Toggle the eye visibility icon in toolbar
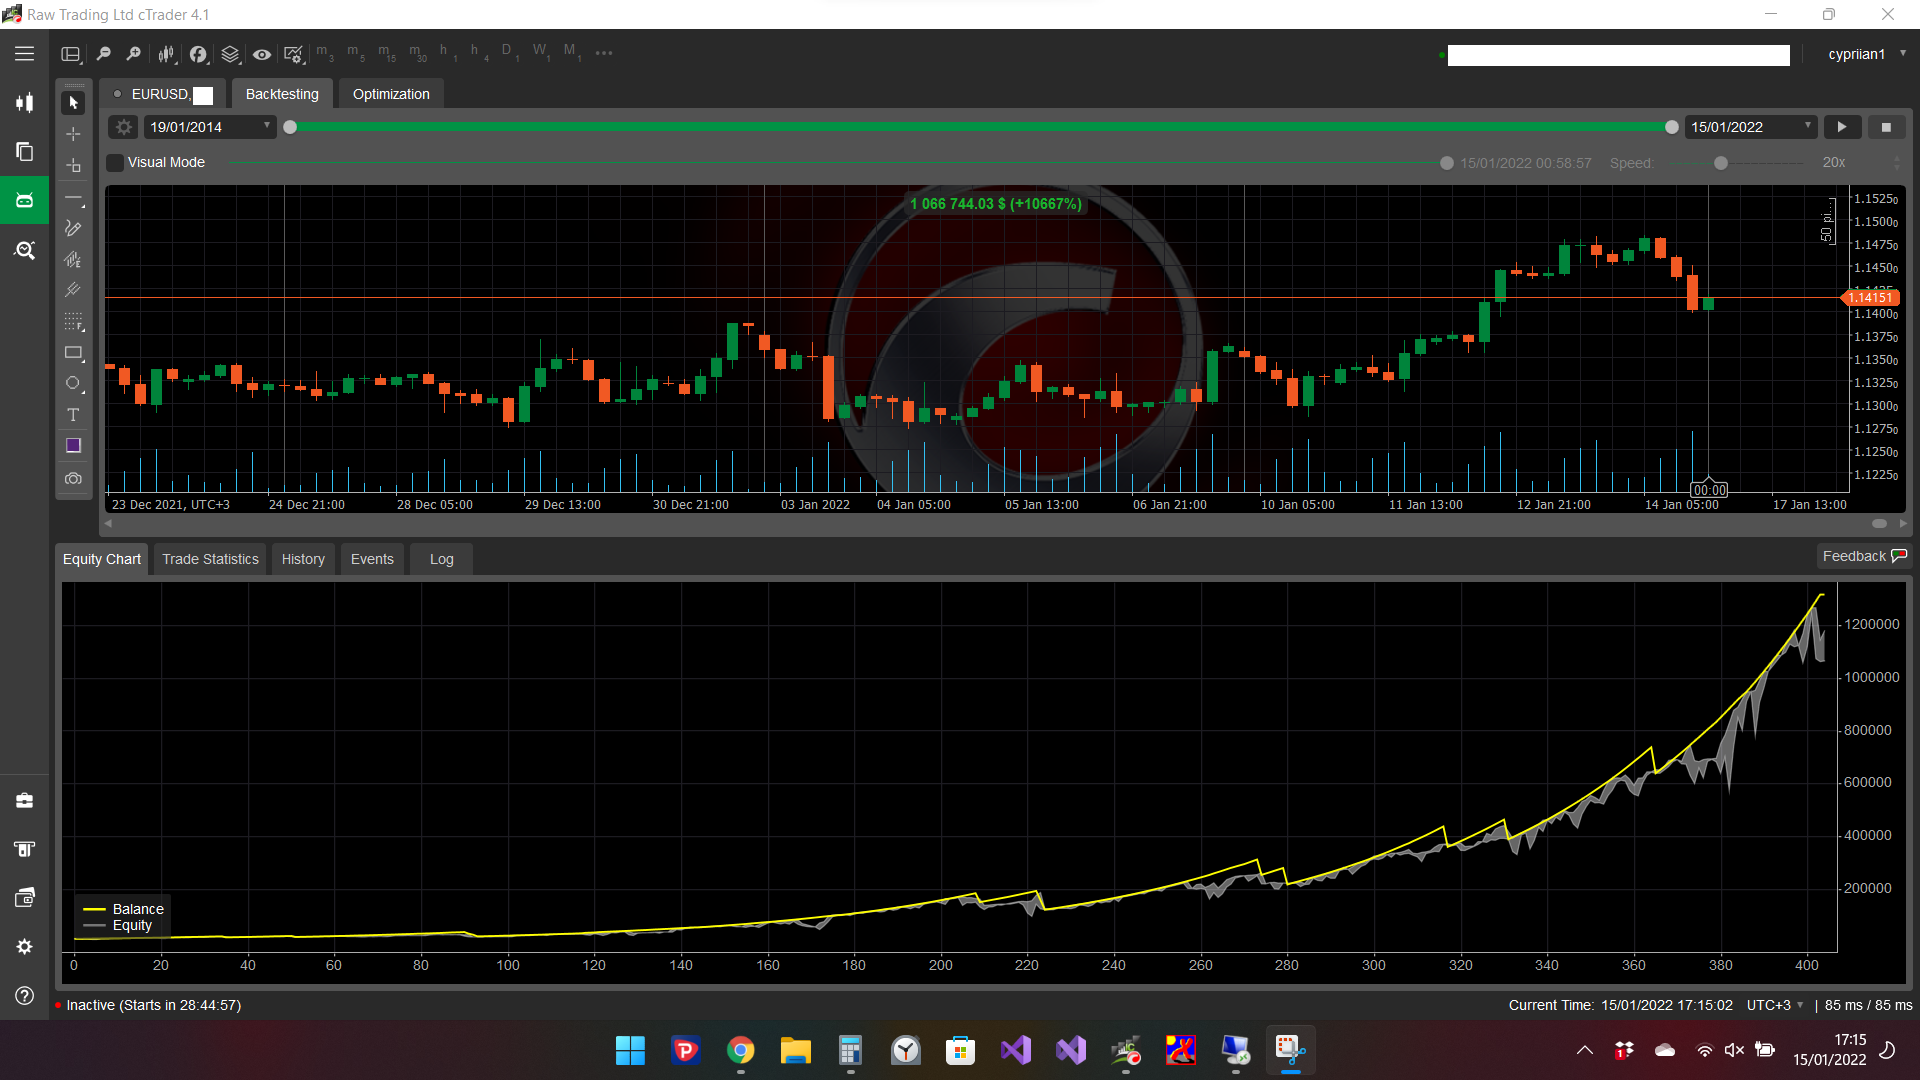The height and width of the screenshot is (1080, 1920). point(262,54)
